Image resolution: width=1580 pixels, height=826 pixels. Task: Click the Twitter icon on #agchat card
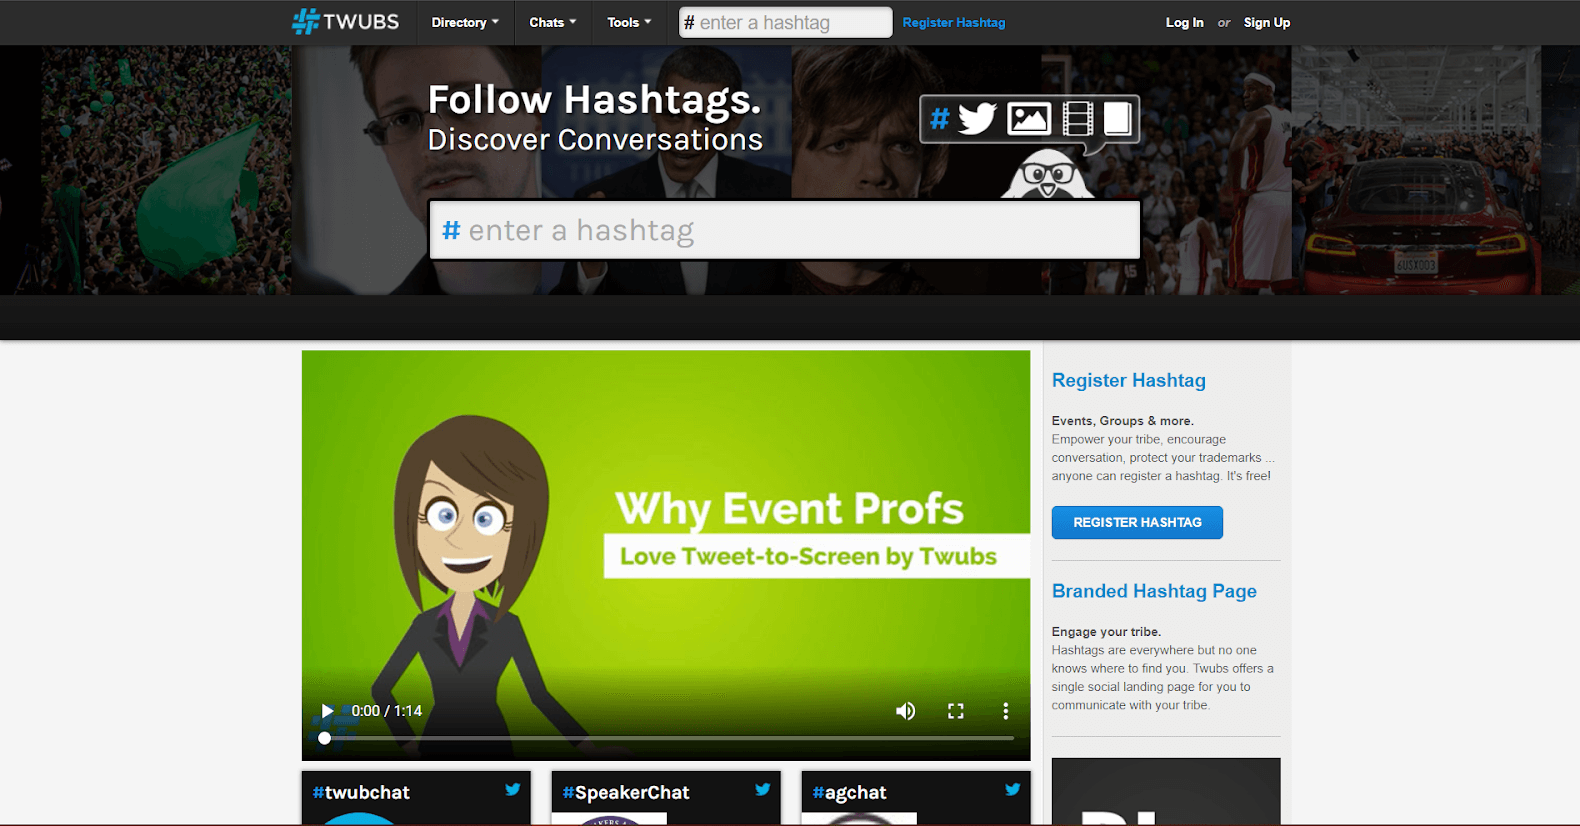pos(1013,789)
